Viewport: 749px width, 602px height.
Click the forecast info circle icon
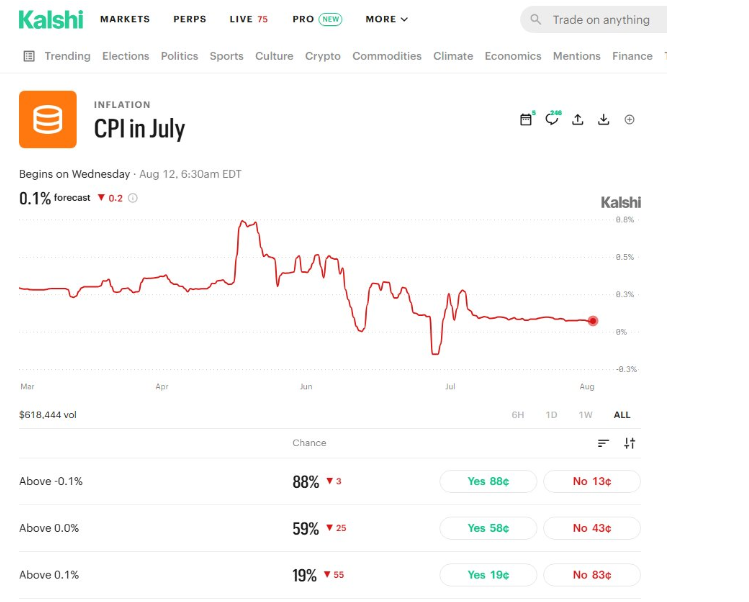point(133,198)
